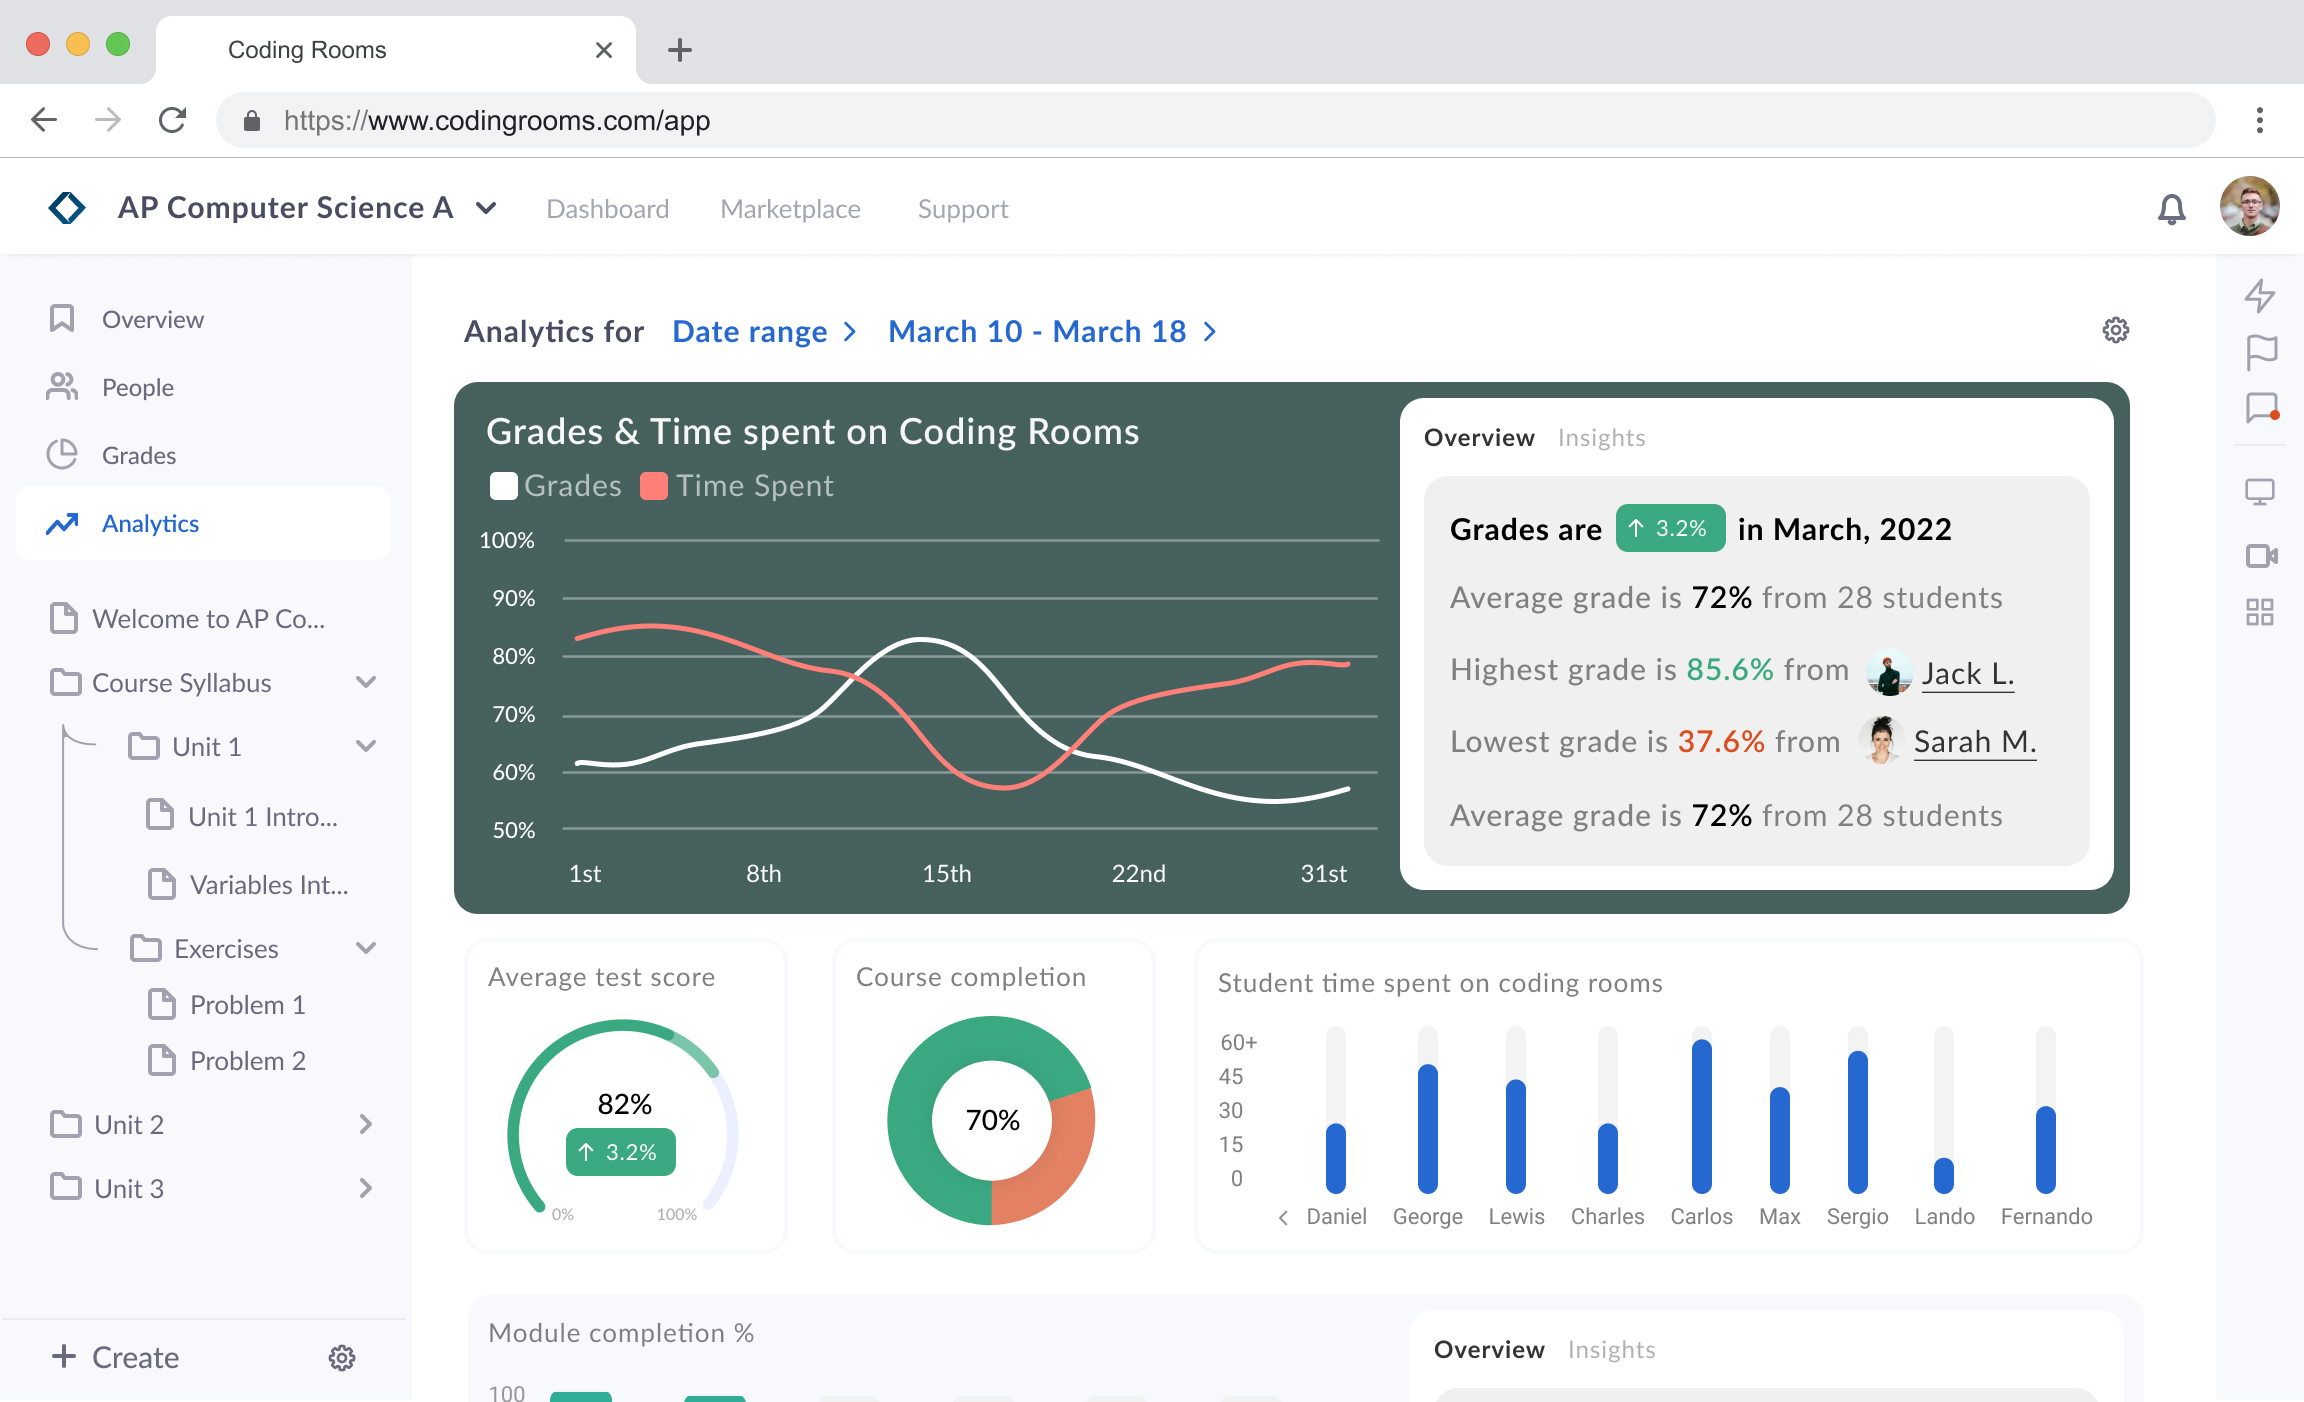Image resolution: width=2304 pixels, height=1402 pixels.
Task: Open Jack L. student profile link
Action: [1967, 673]
